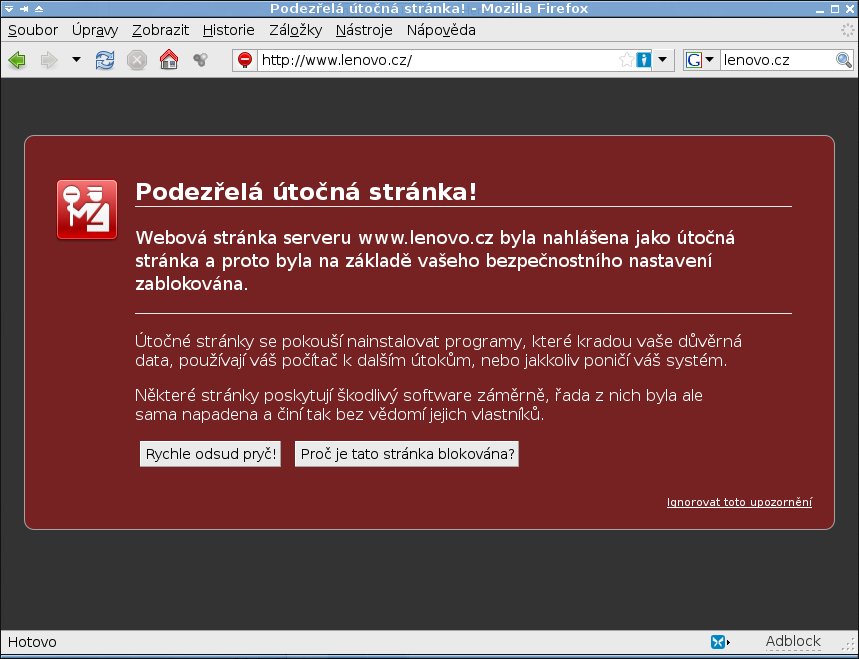Image resolution: width=859 pixels, height=659 pixels.
Task: Click the gray stop loading button
Action: click(137, 60)
